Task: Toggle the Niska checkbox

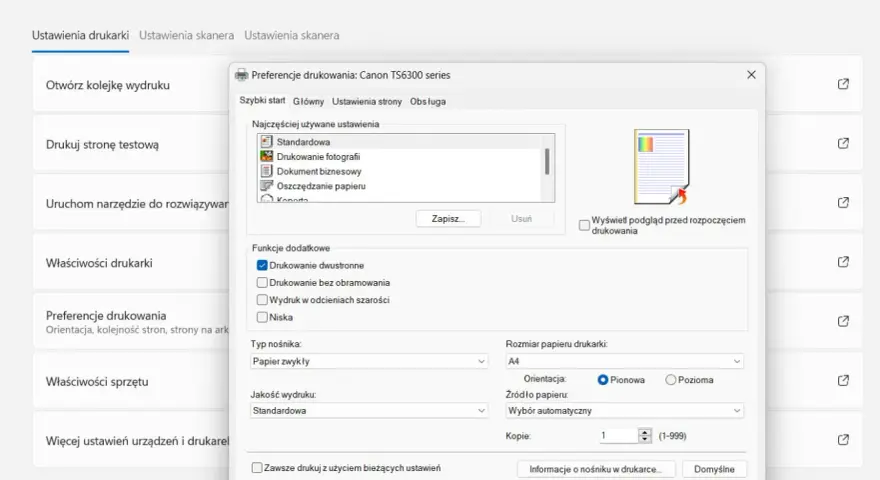Action: 262,317
